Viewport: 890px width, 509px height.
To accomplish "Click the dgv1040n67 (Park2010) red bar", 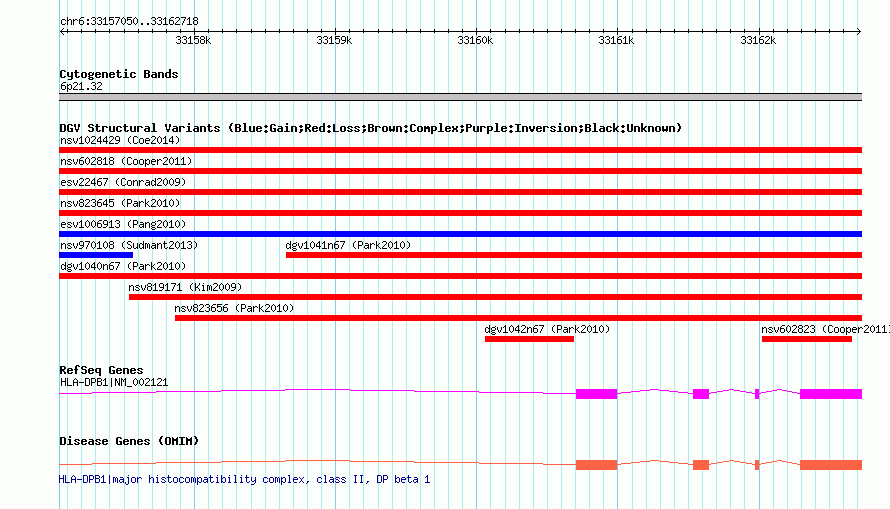I will 460,276.
